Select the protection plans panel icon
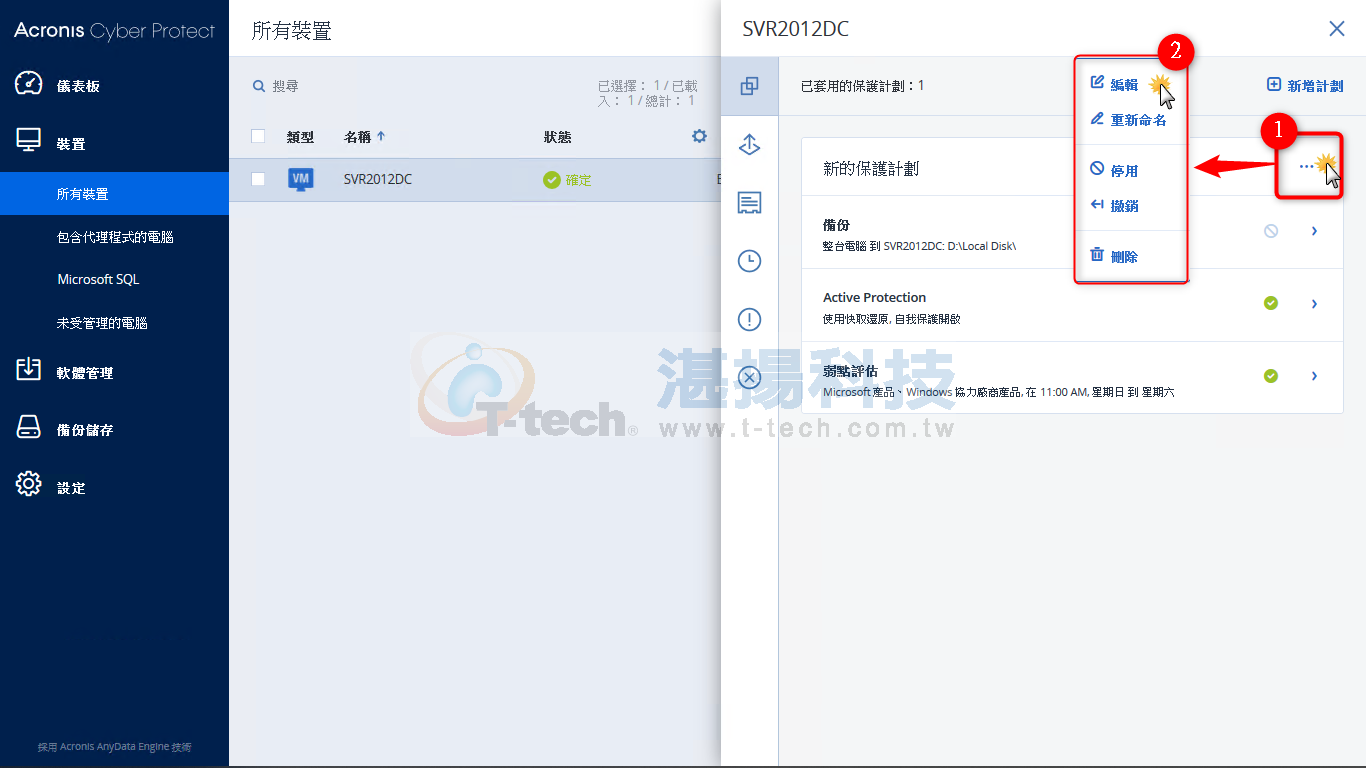 pyautogui.click(x=749, y=86)
